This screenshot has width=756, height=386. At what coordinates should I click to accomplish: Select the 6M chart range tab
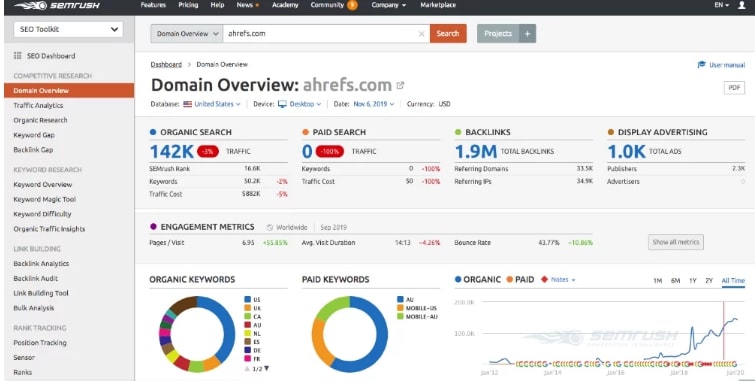click(x=675, y=280)
